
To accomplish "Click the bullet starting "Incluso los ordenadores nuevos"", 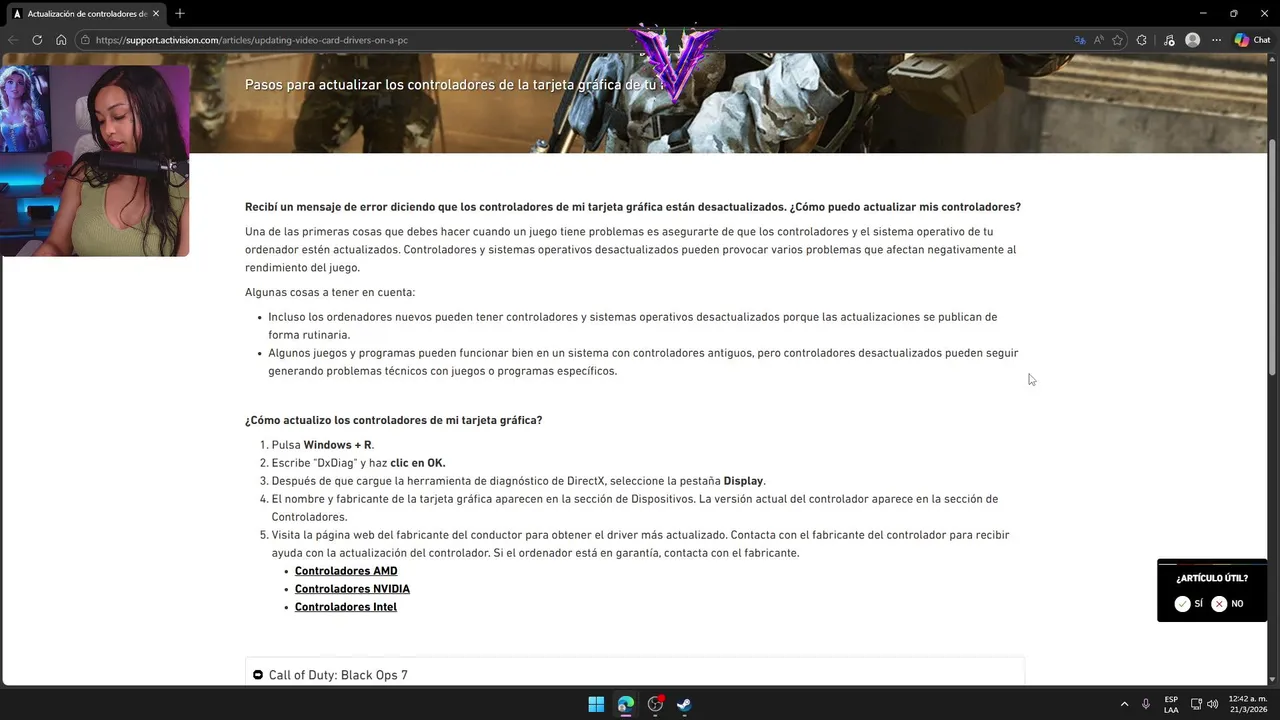I will tap(633, 326).
